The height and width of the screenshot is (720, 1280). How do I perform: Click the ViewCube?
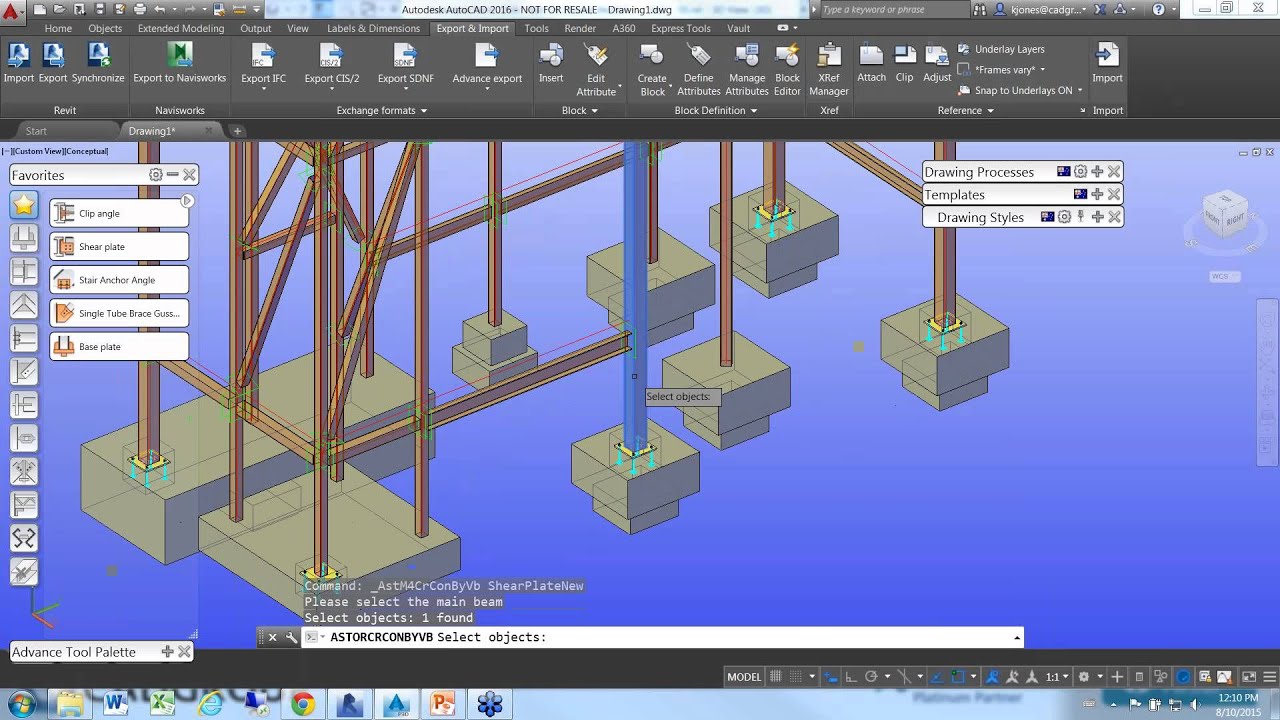tap(1224, 217)
